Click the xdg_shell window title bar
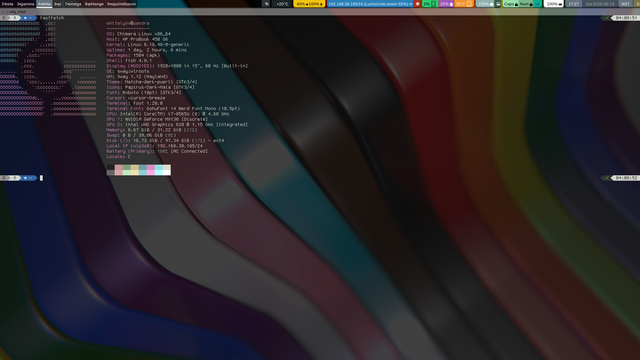The height and width of the screenshot is (360, 640). 320,12
